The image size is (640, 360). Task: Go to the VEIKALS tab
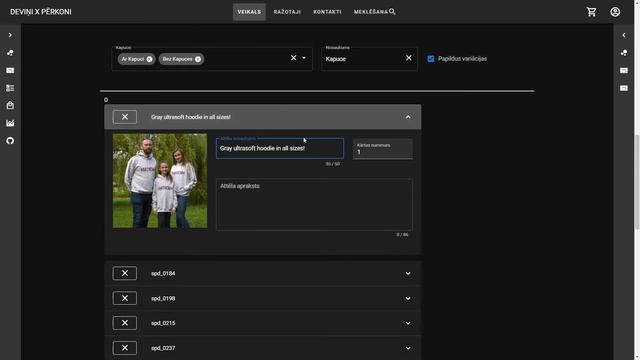249,12
